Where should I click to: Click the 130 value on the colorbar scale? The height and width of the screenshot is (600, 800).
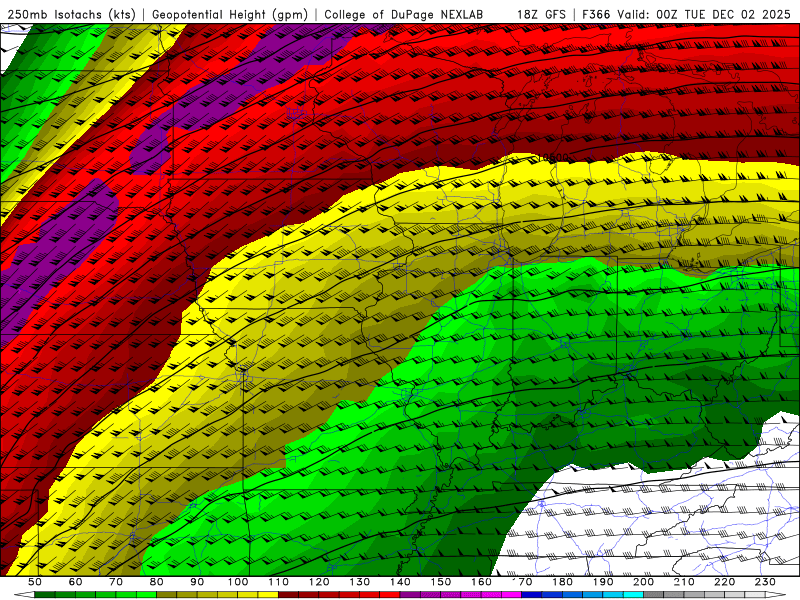[360, 582]
